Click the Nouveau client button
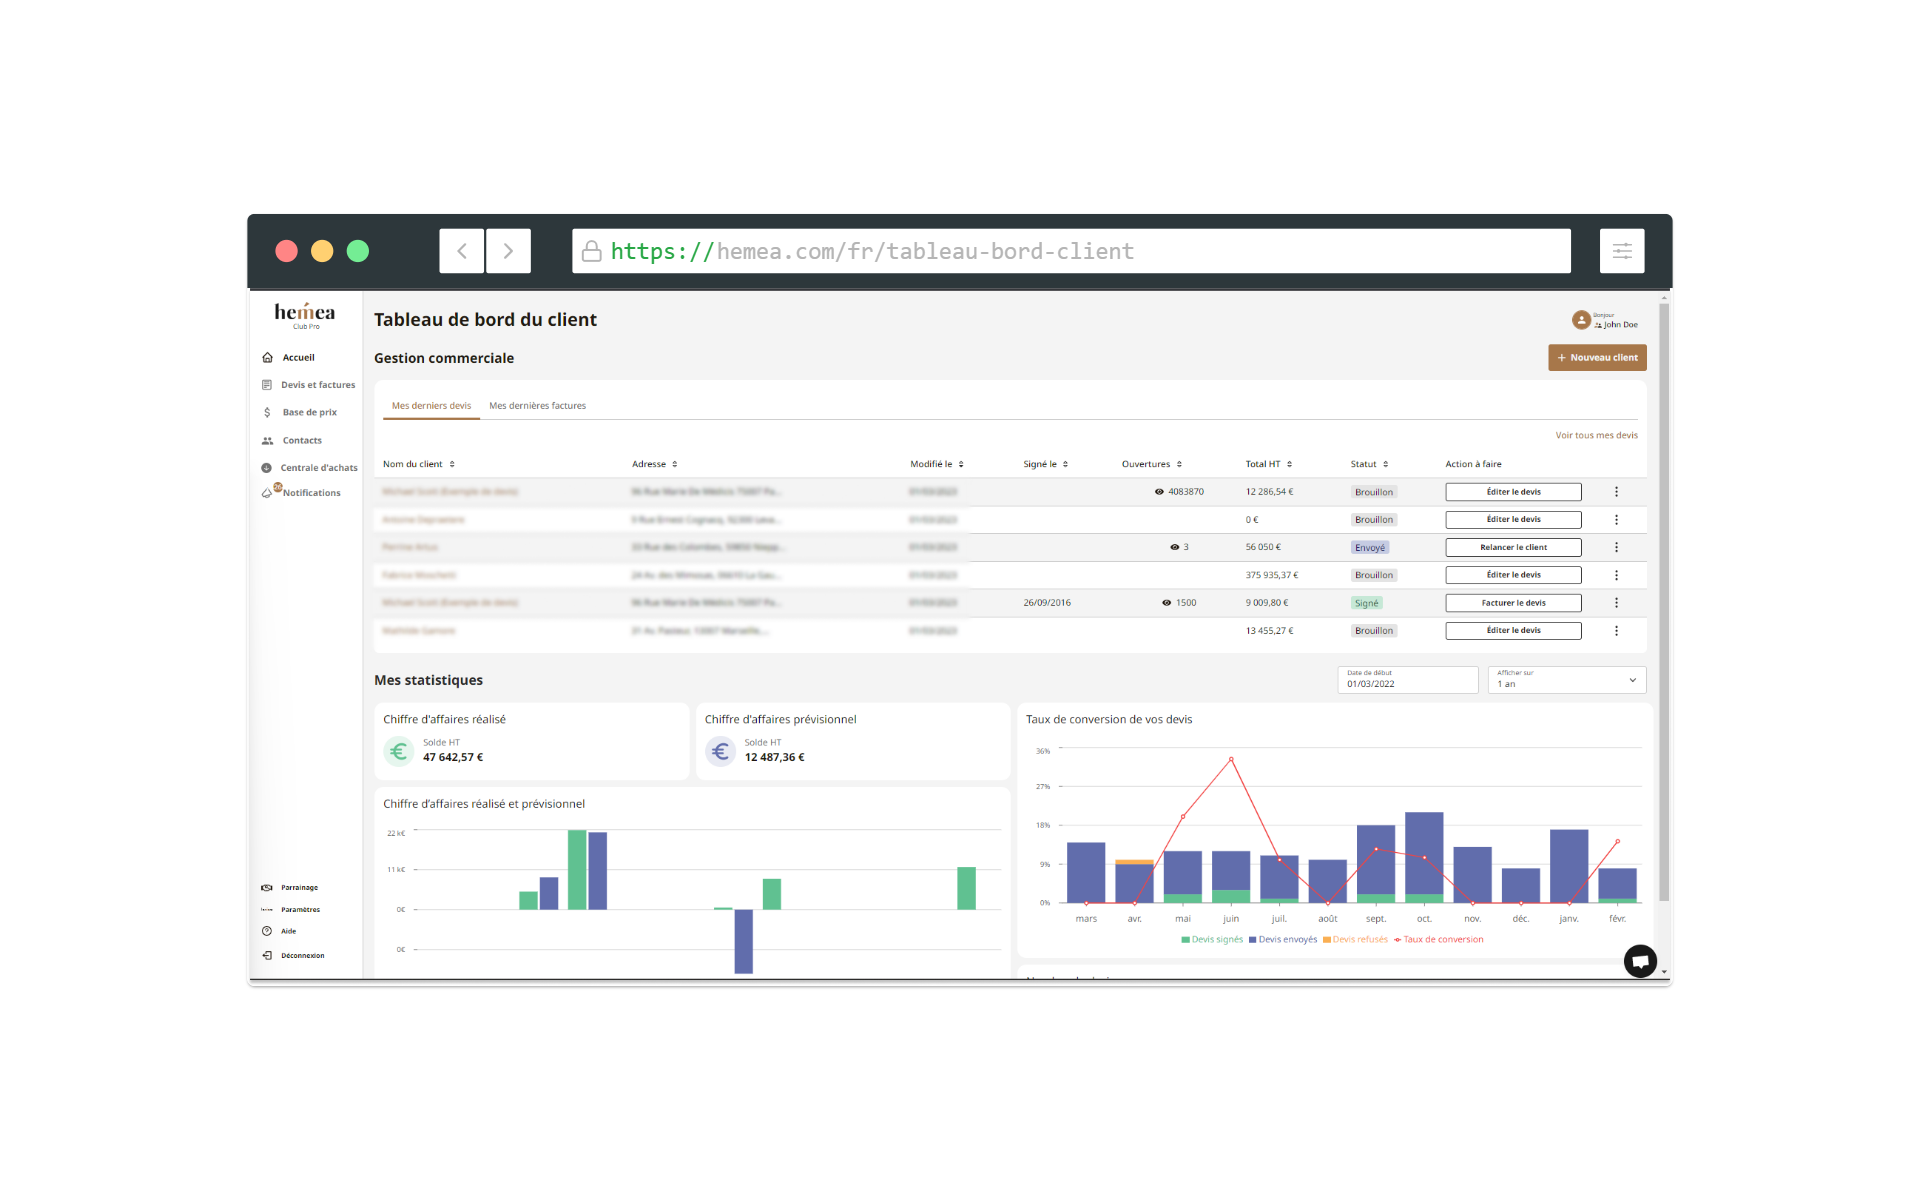This screenshot has height=1200, width=1920. pos(1597,358)
